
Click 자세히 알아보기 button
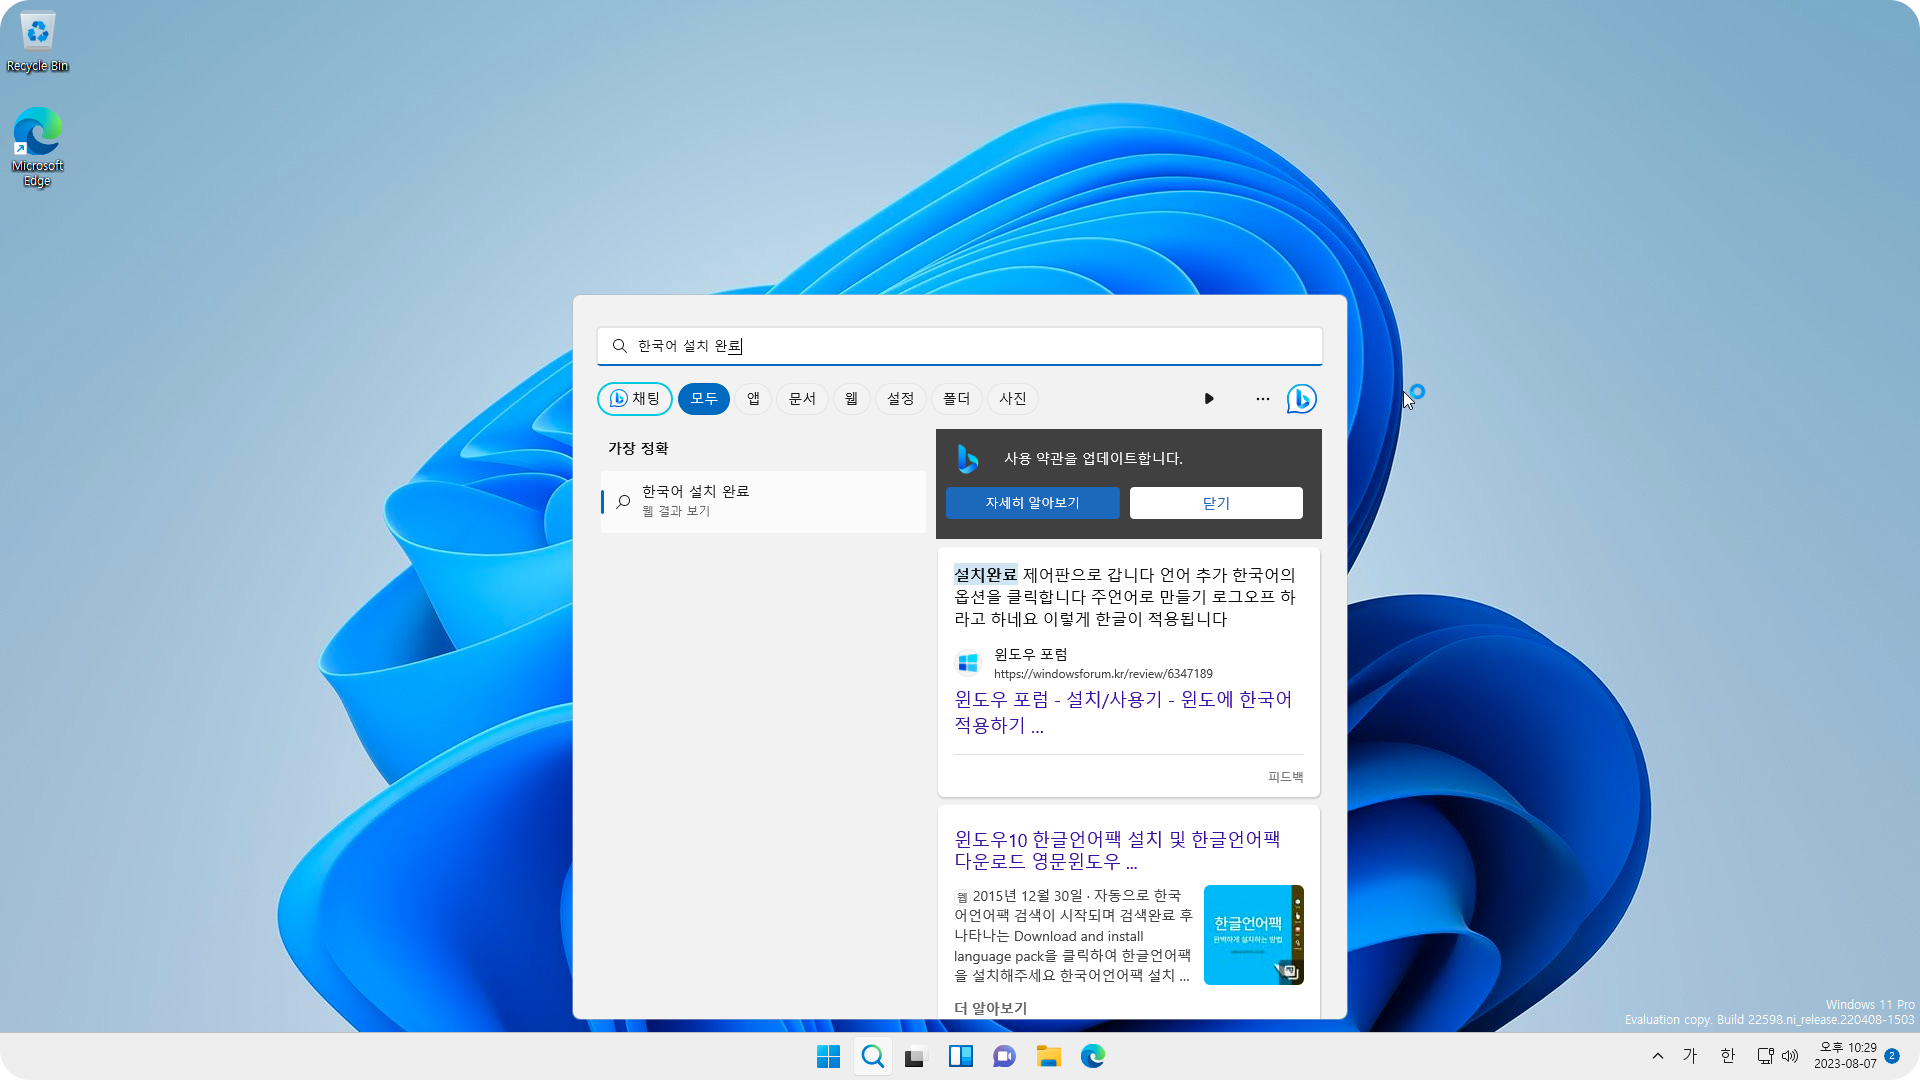pyautogui.click(x=1032, y=503)
